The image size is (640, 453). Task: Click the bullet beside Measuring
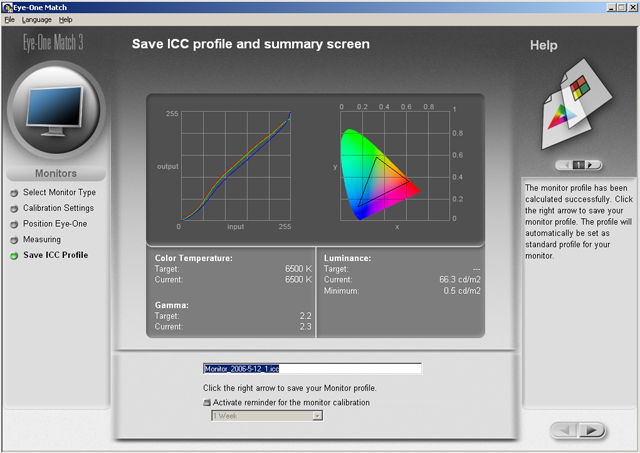[14, 240]
